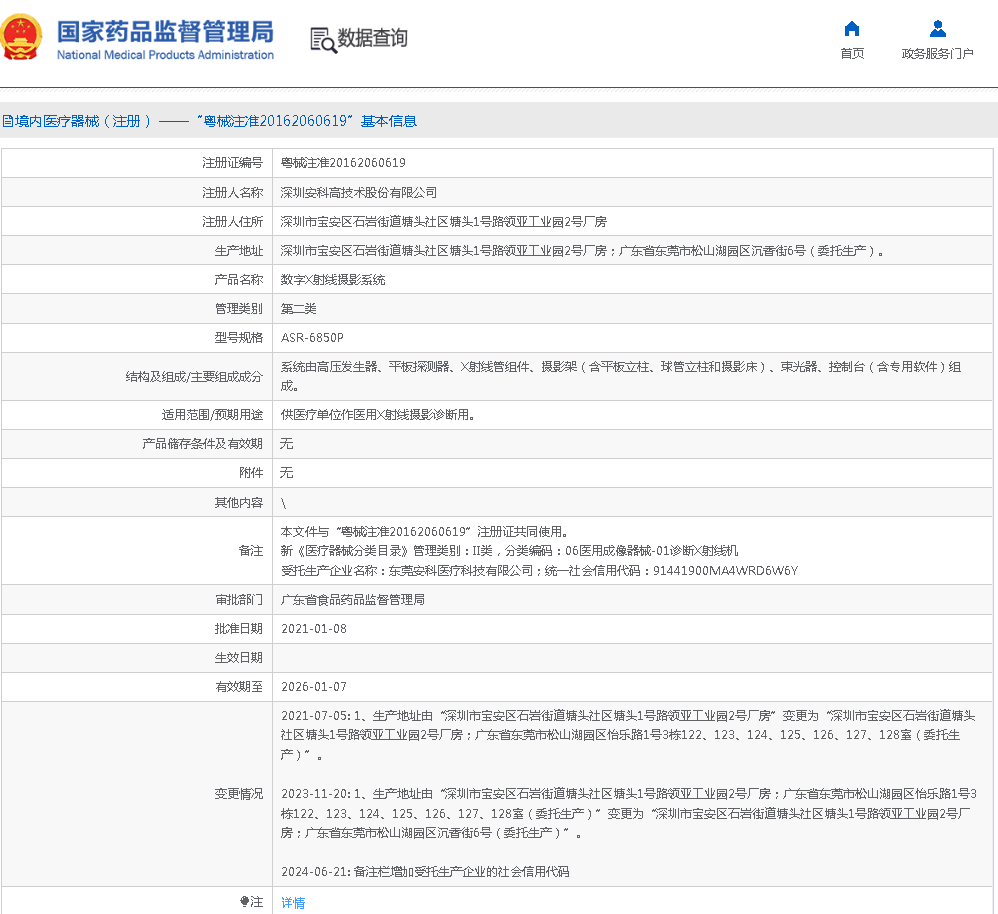Click the national emblem logo
This screenshot has width=998, height=914.
(x=22, y=39)
